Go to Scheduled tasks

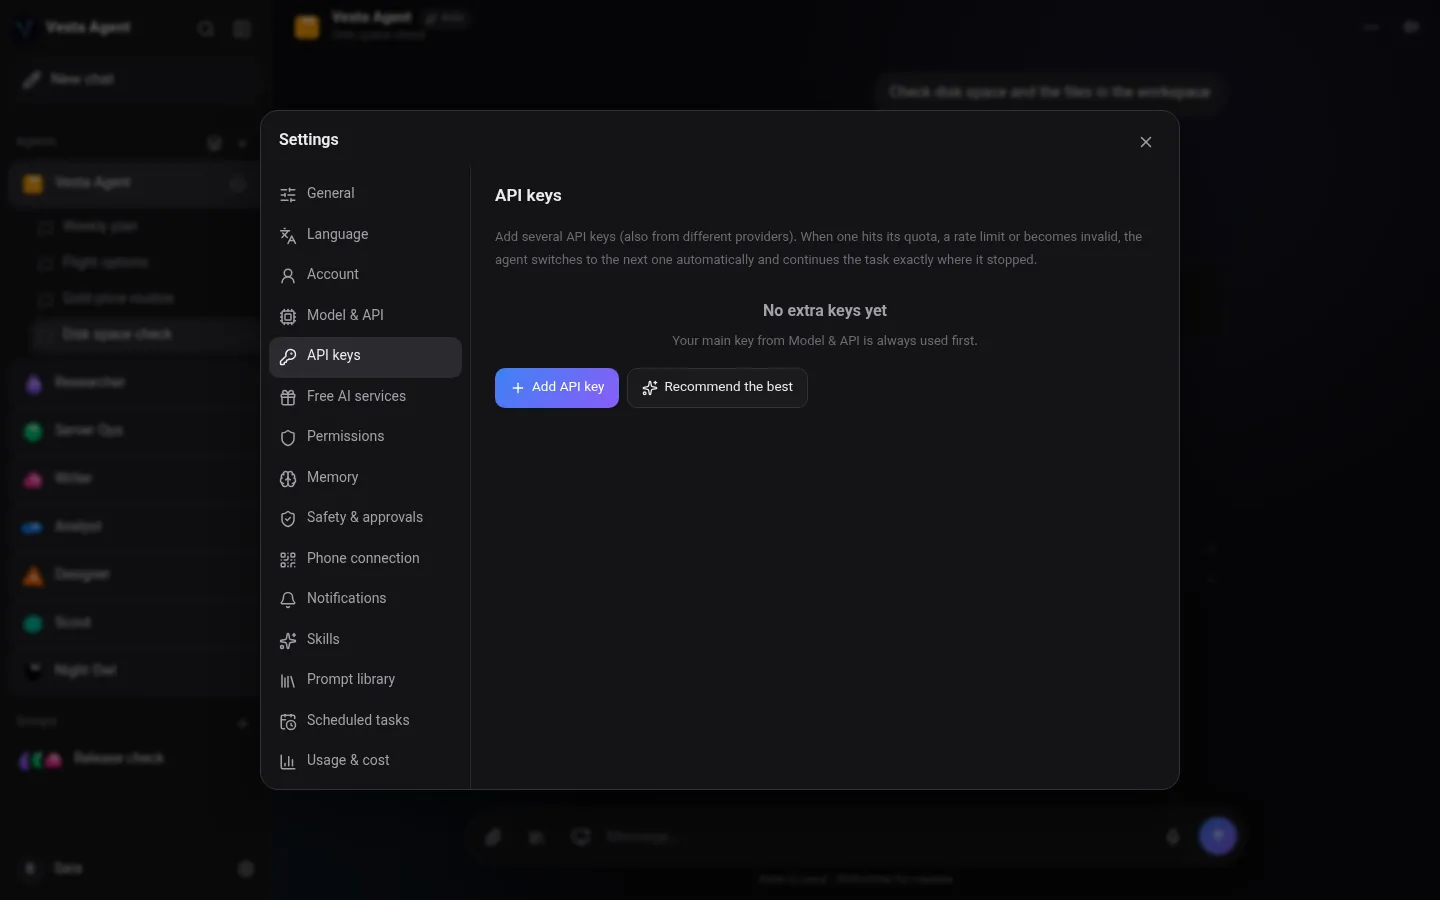365,721
